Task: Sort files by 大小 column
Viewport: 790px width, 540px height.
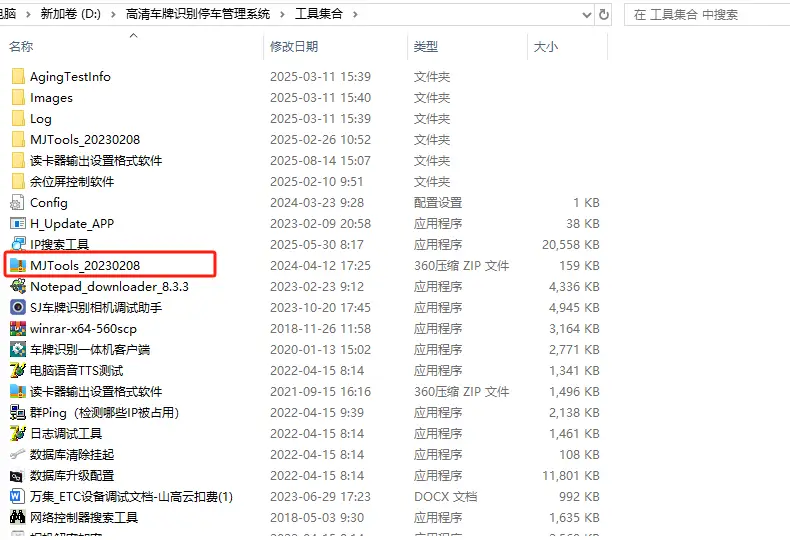Action: click(x=546, y=46)
